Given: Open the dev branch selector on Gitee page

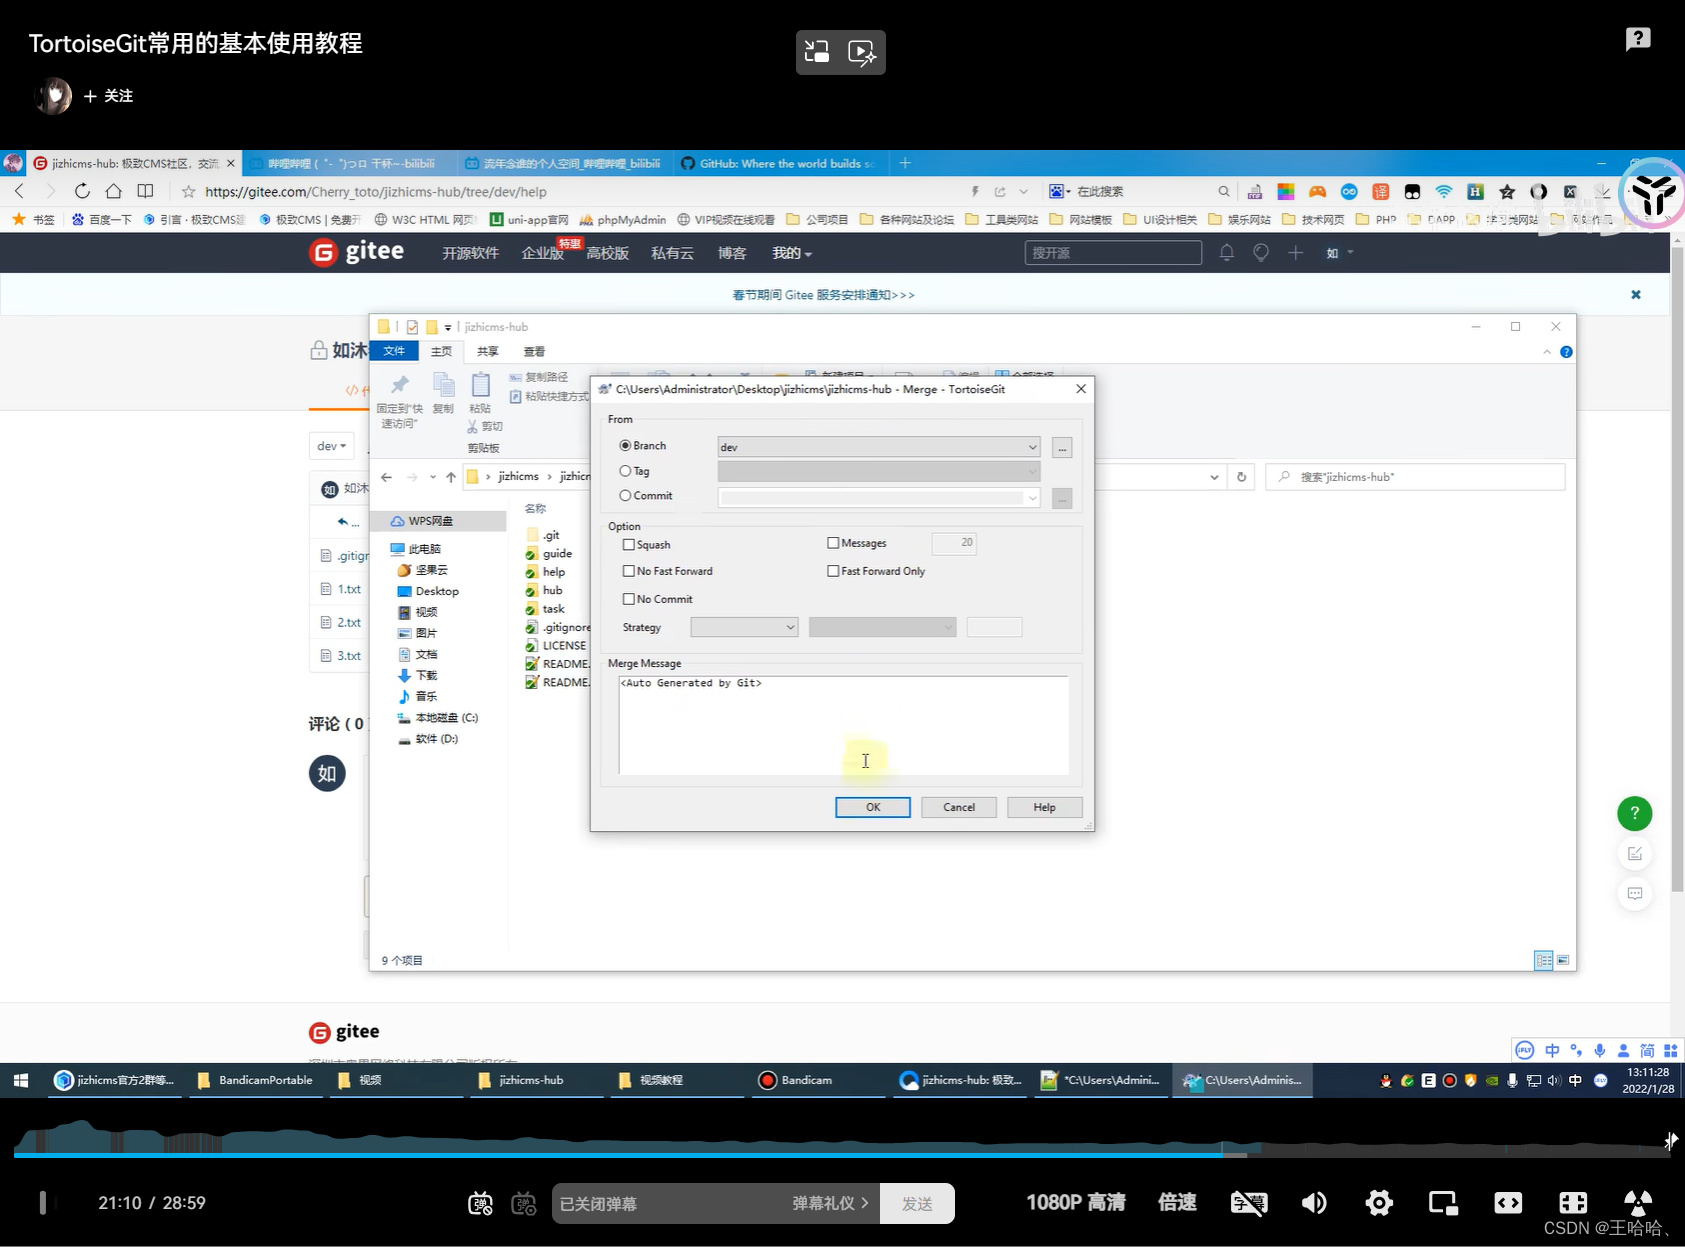Looking at the screenshot, I should (x=331, y=446).
